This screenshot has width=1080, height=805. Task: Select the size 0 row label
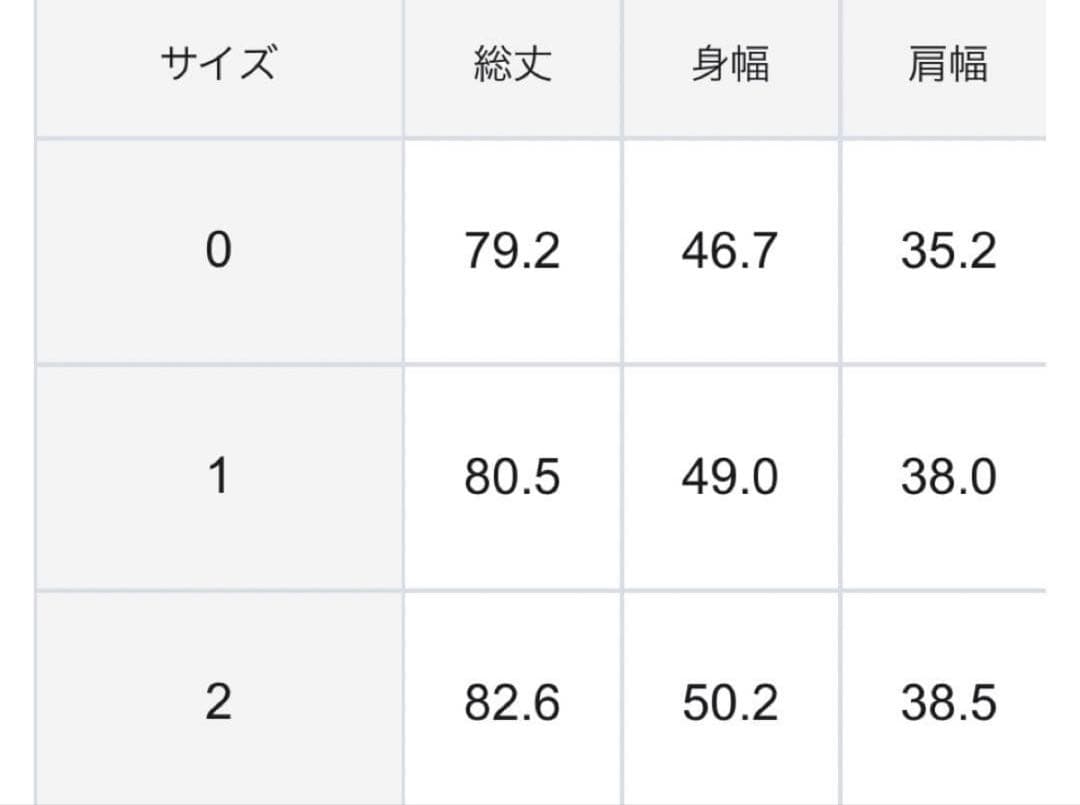[x=218, y=251]
